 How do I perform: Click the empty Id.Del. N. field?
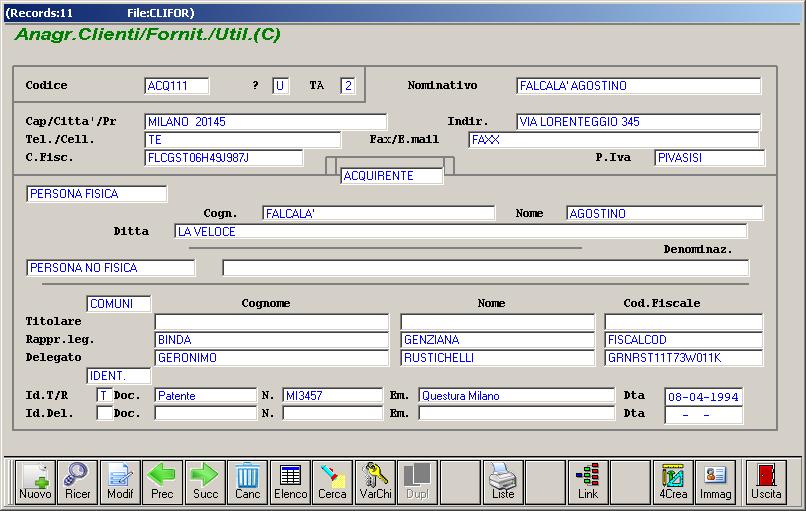point(333,413)
